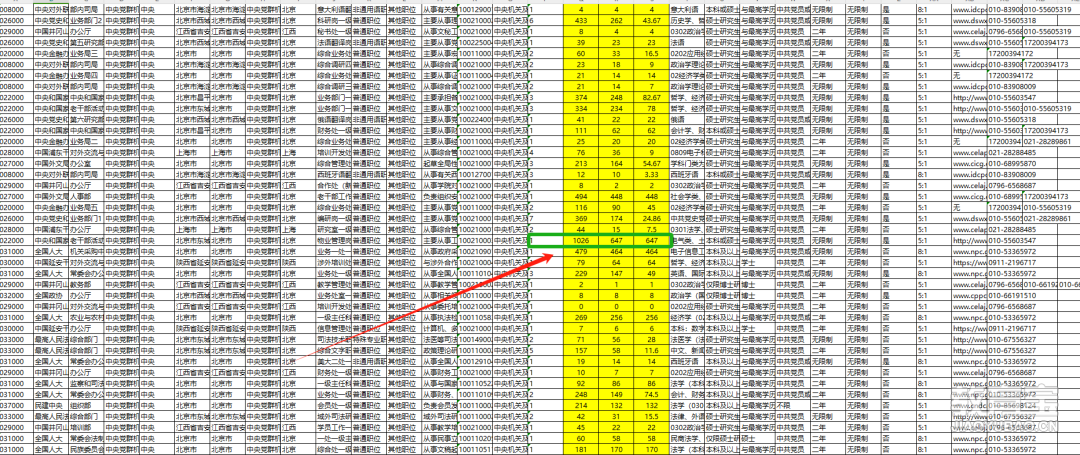The height and width of the screenshot is (455, 1080).
Task: Select the highlighted cell containing 1026
Action: (x=581, y=240)
